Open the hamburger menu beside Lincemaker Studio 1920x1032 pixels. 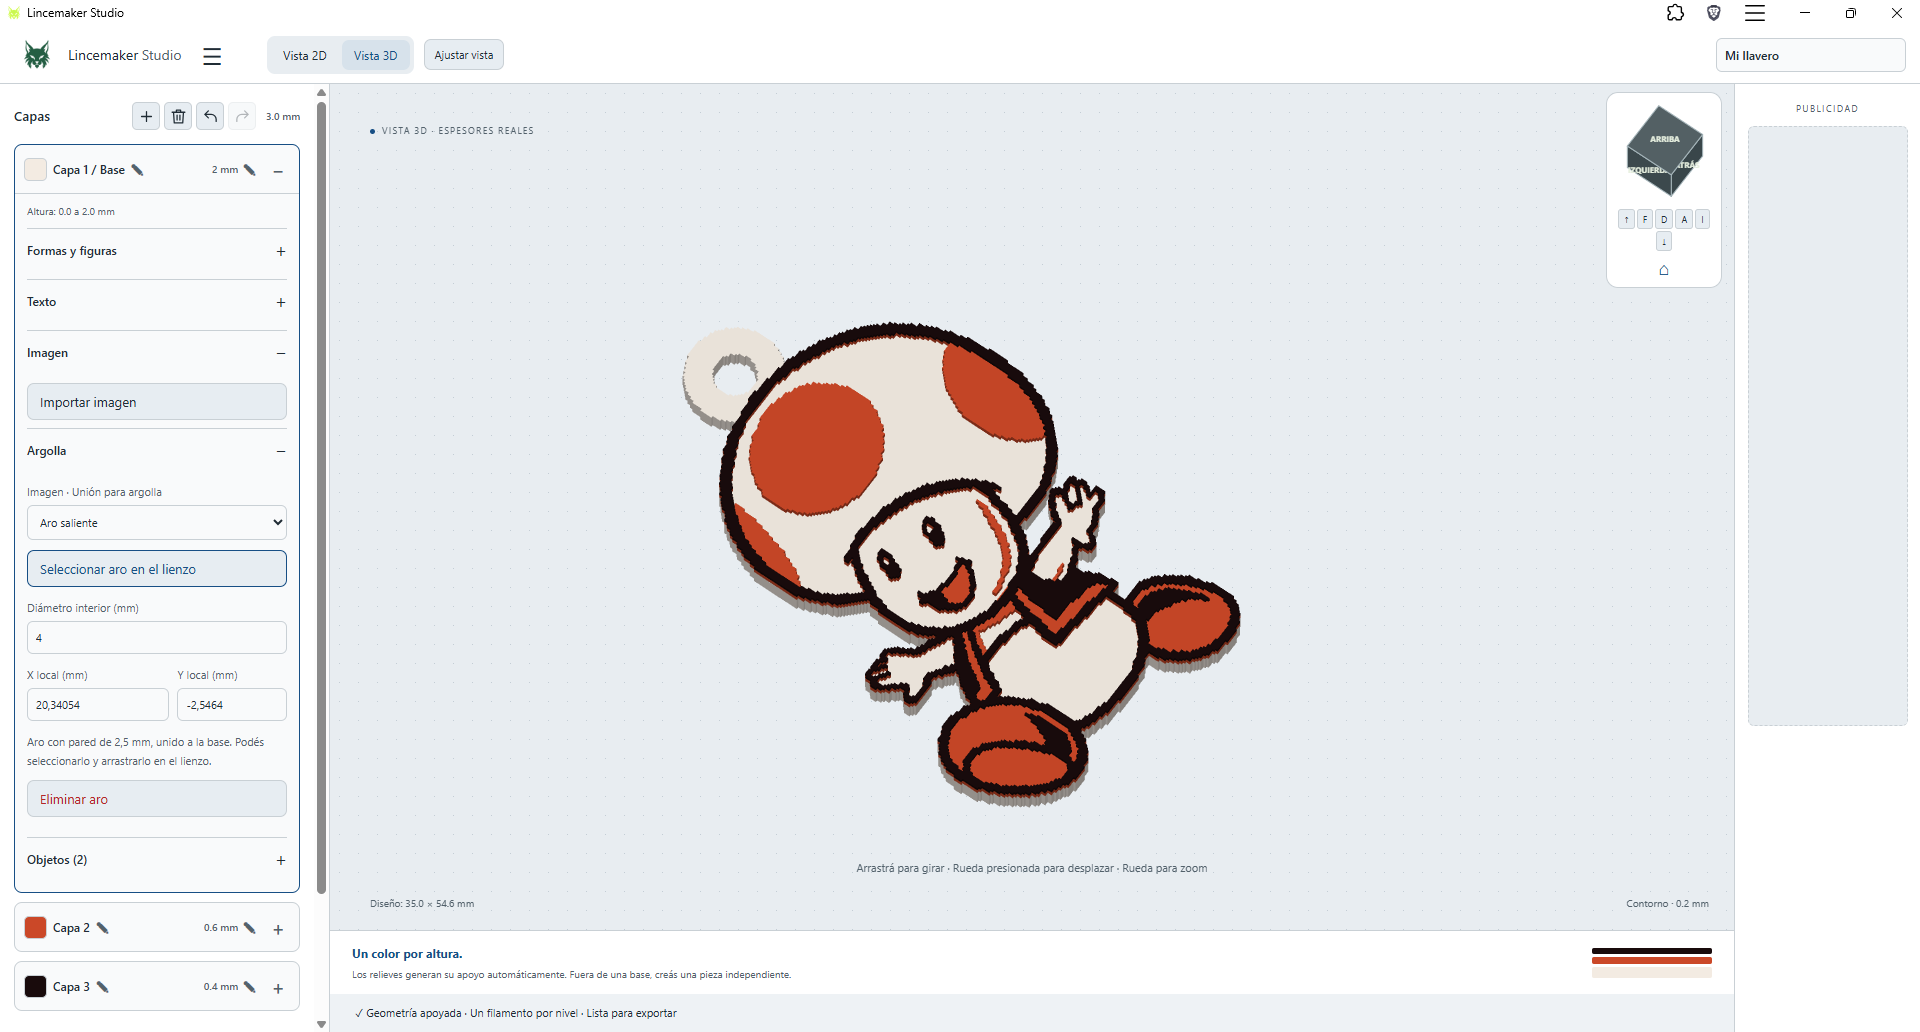(x=212, y=56)
